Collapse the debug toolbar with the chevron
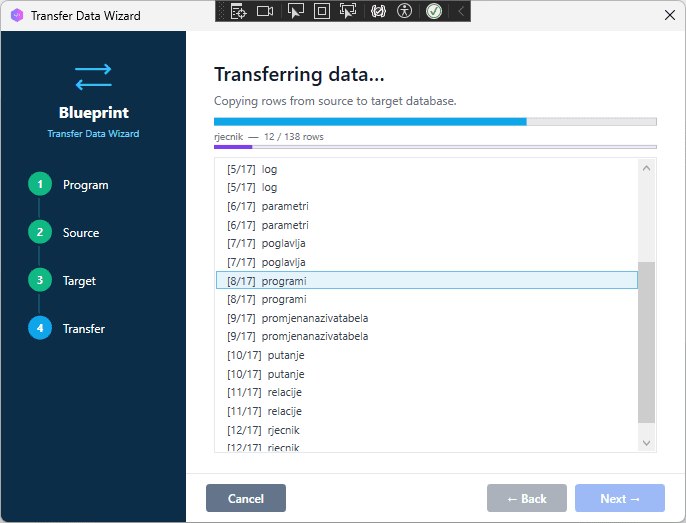 (461, 11)
